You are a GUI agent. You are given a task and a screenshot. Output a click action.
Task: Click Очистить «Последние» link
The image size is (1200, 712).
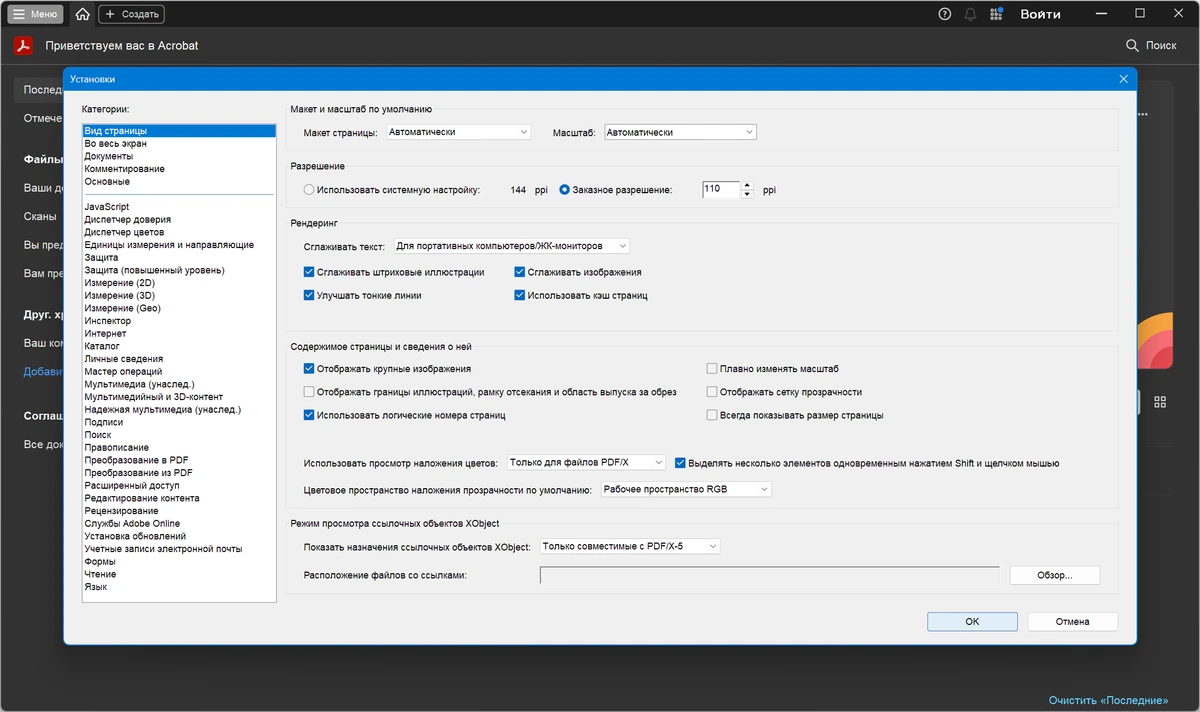click(x=1109, y=700)
